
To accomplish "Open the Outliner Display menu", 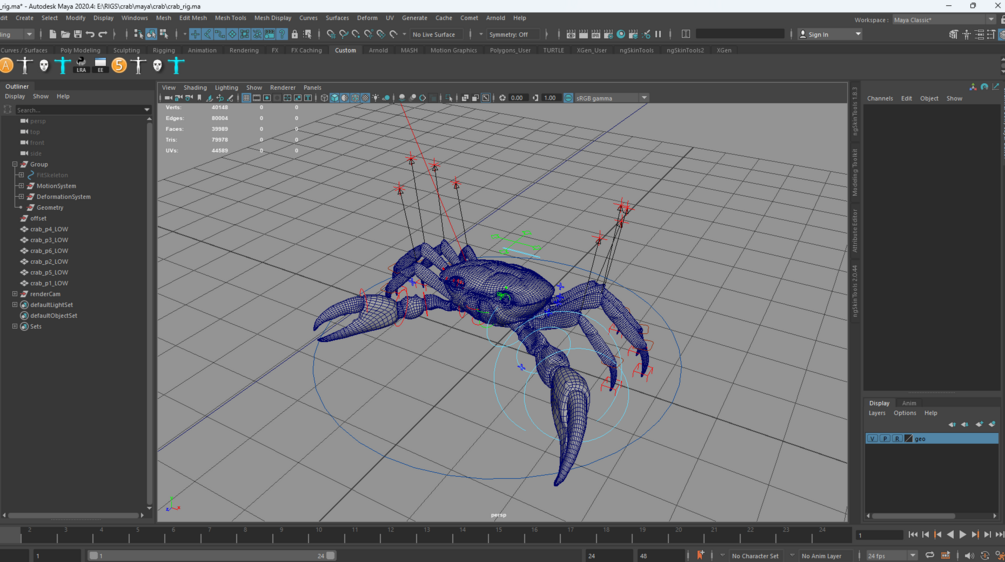I will 15,97.
